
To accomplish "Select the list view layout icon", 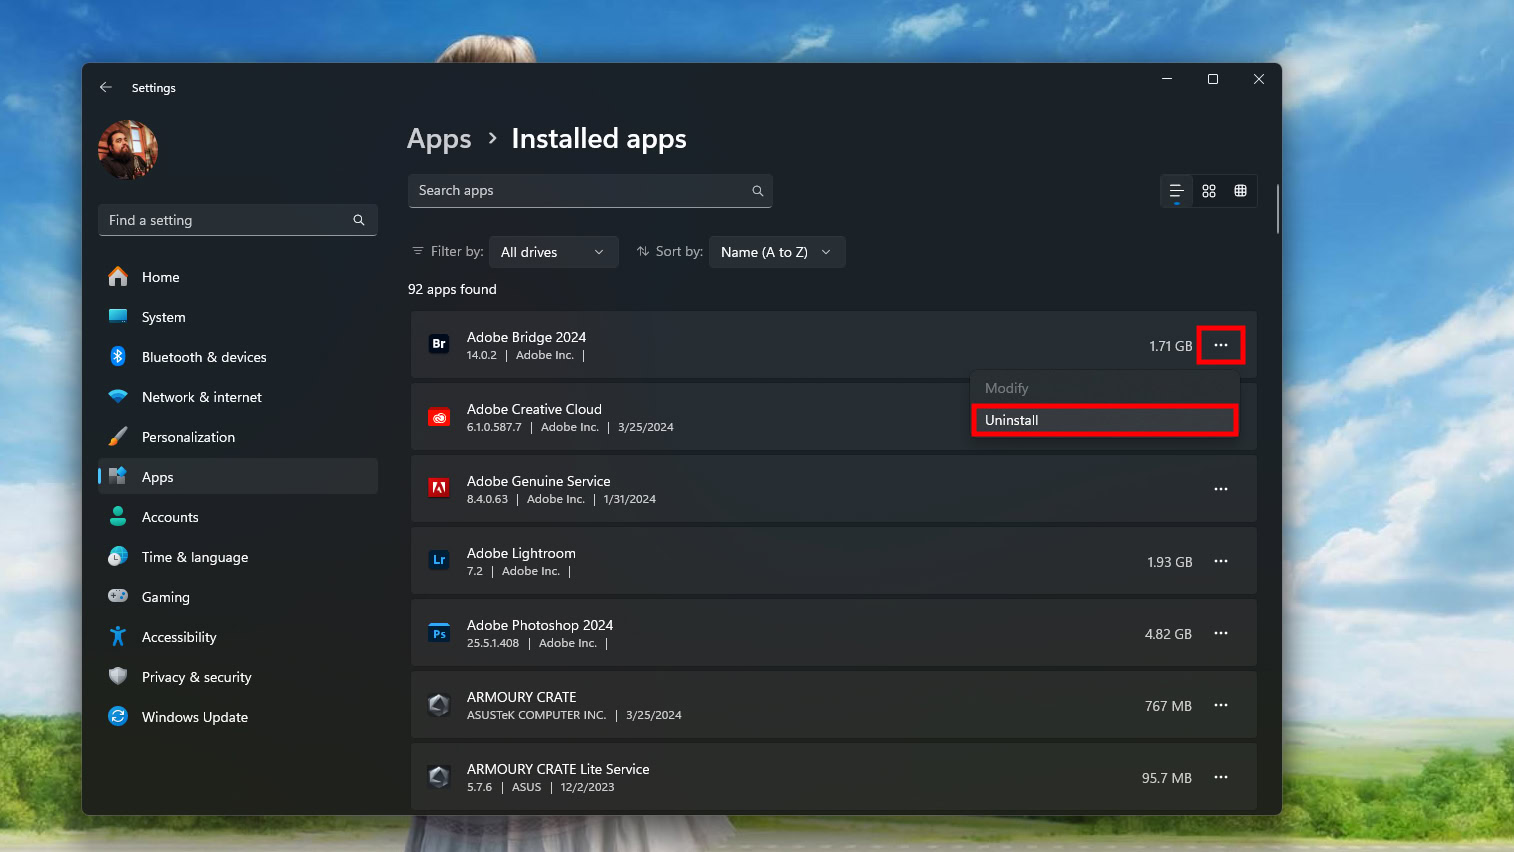I will [1176, 191].
